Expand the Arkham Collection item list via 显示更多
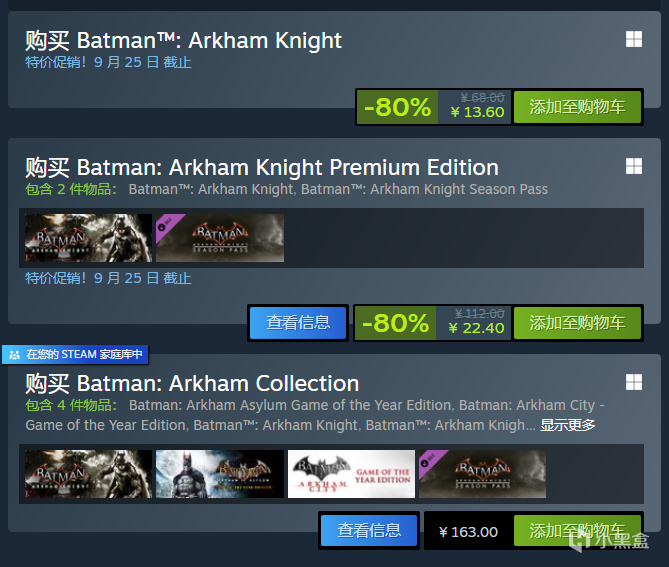 coord(568,425)
